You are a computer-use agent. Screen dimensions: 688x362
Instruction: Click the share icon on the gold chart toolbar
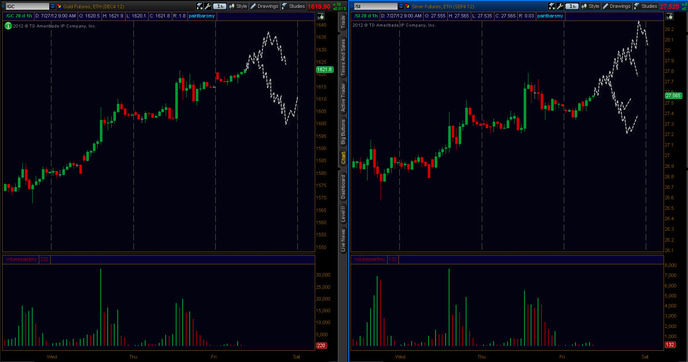tap(200, 6)
